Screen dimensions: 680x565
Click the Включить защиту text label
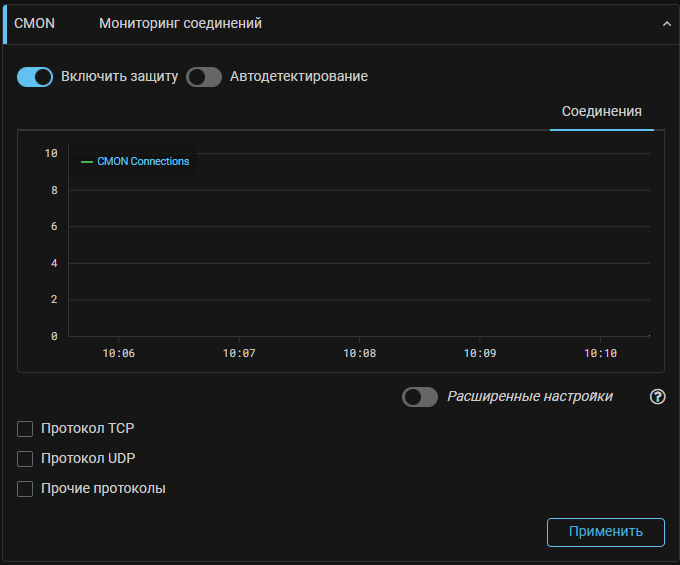click(x=119, y=77)
